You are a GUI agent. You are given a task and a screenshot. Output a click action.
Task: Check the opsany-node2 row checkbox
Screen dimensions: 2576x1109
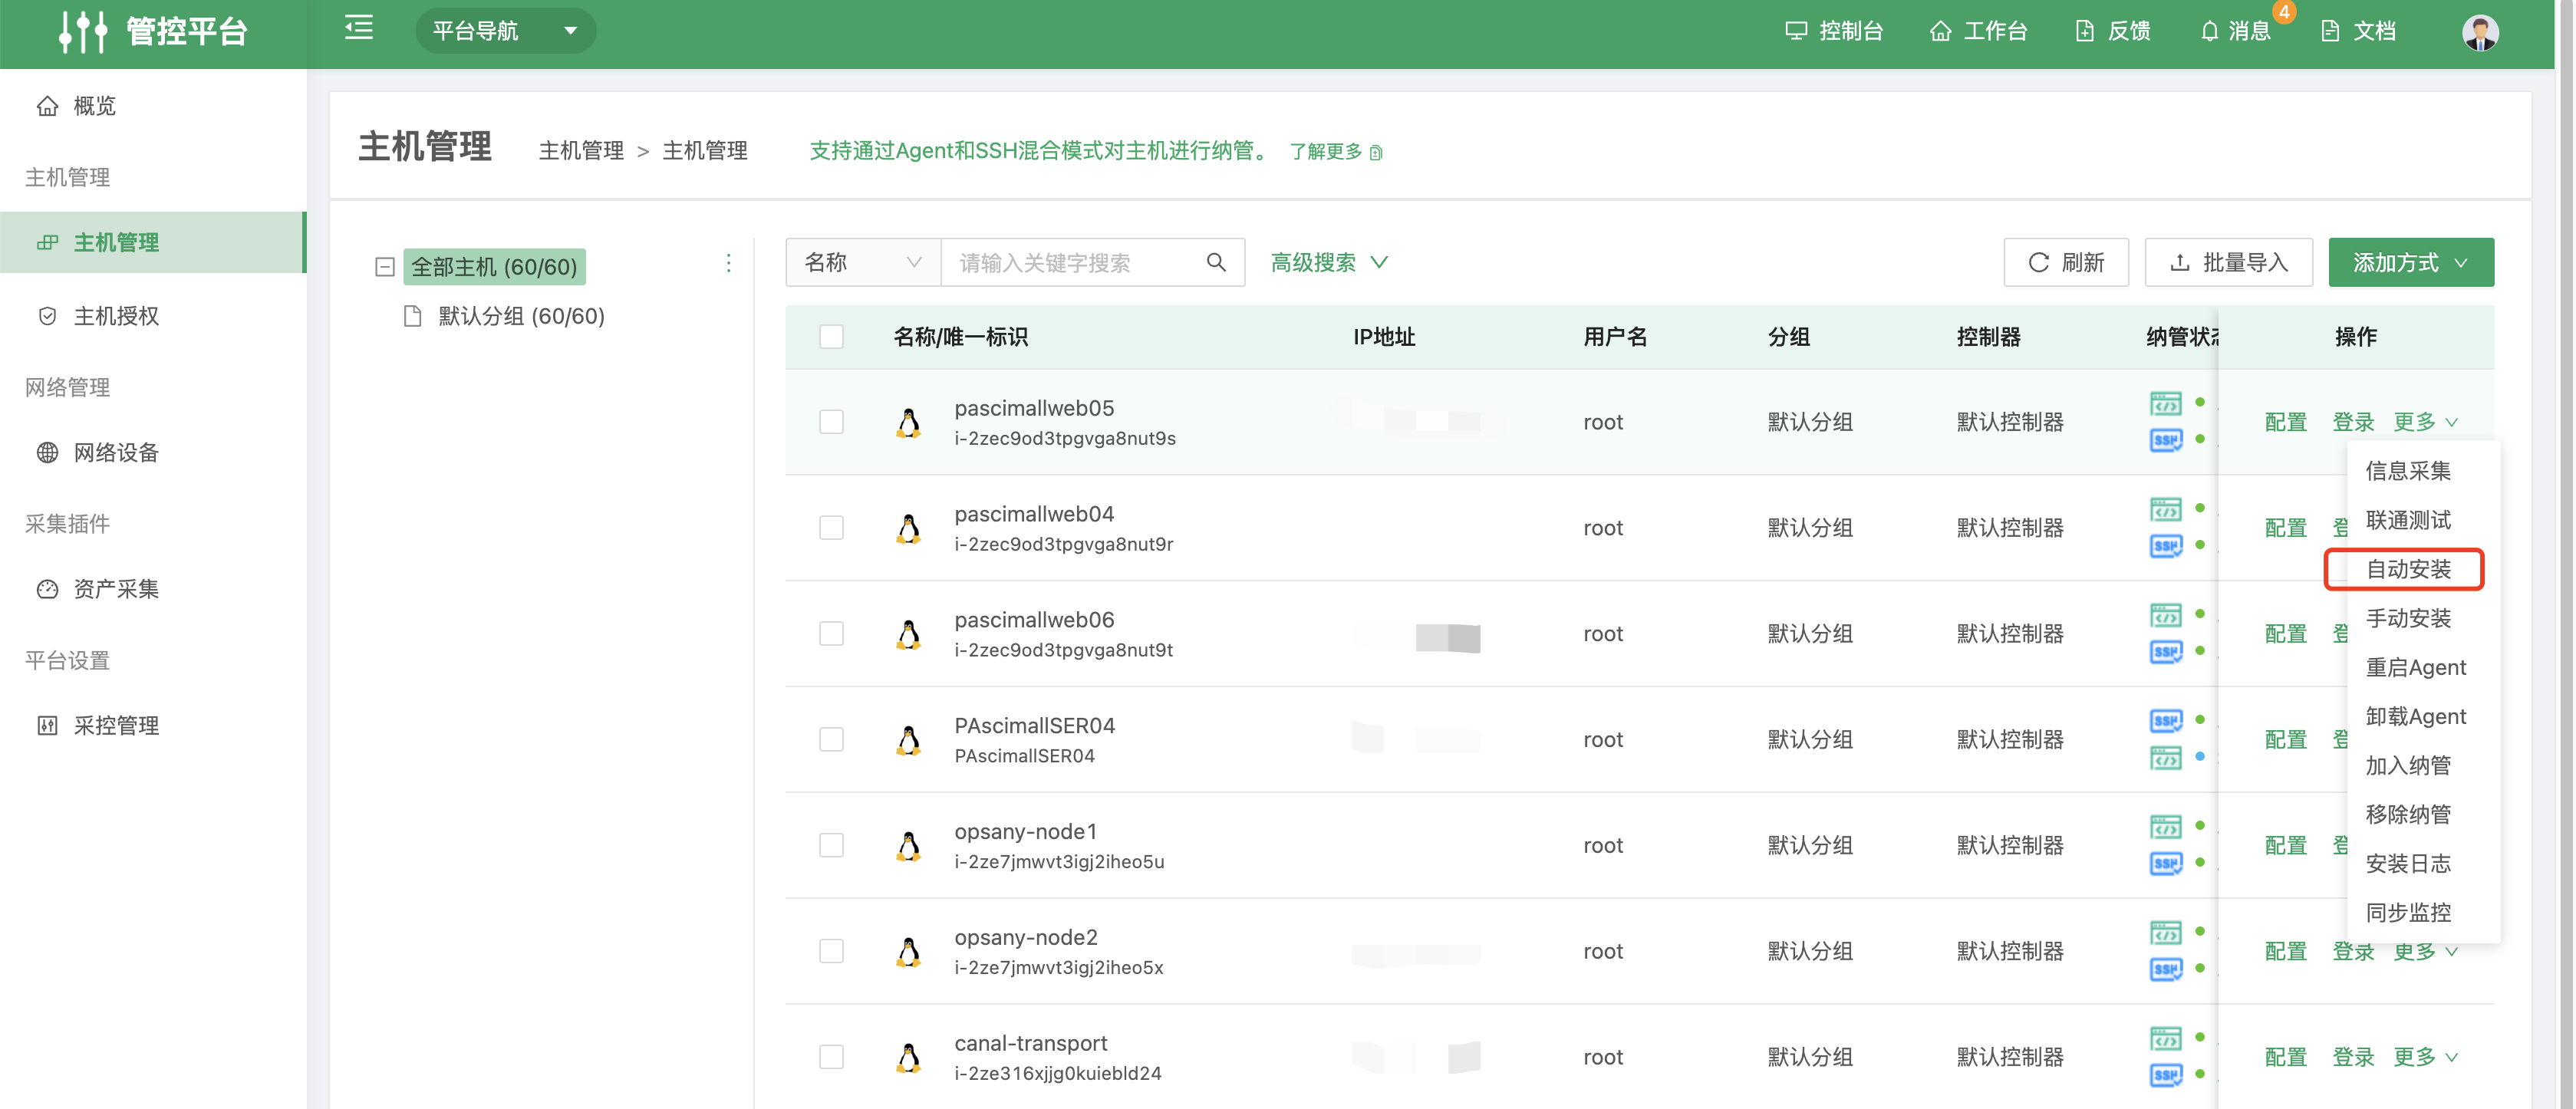[x=831, y=952]
